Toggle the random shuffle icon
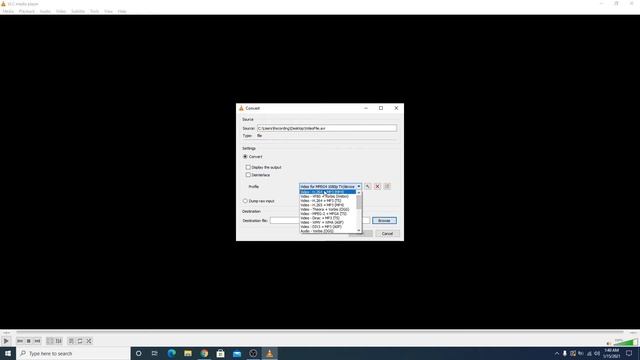 click(x=89, y=341)
